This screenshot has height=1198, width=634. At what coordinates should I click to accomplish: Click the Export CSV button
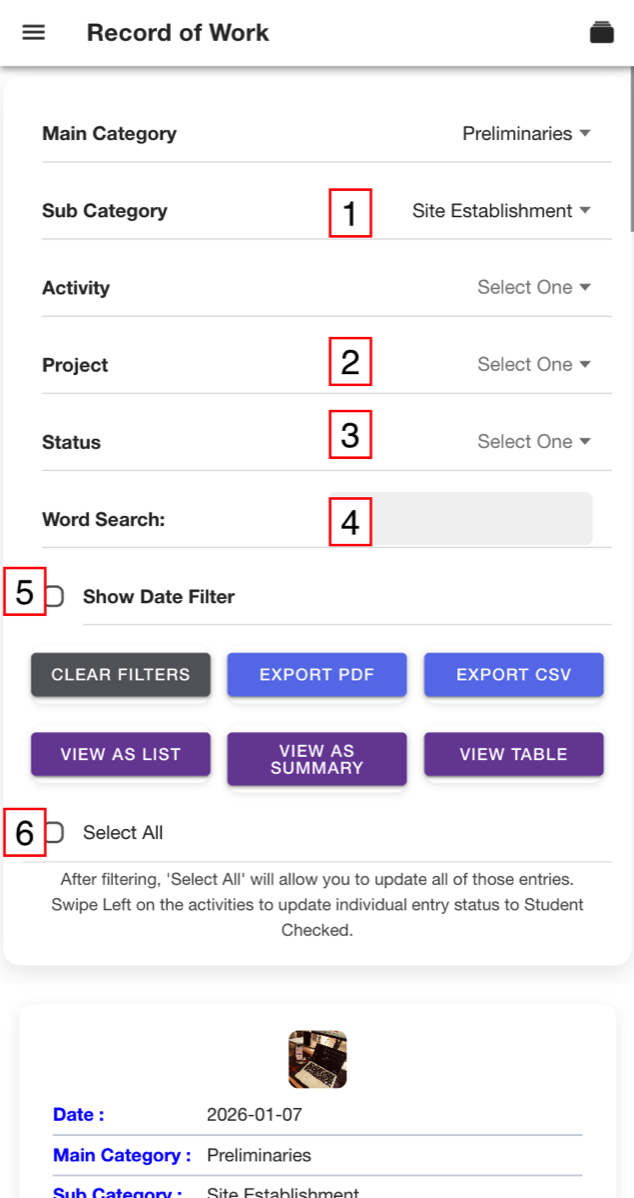point(514,675)
